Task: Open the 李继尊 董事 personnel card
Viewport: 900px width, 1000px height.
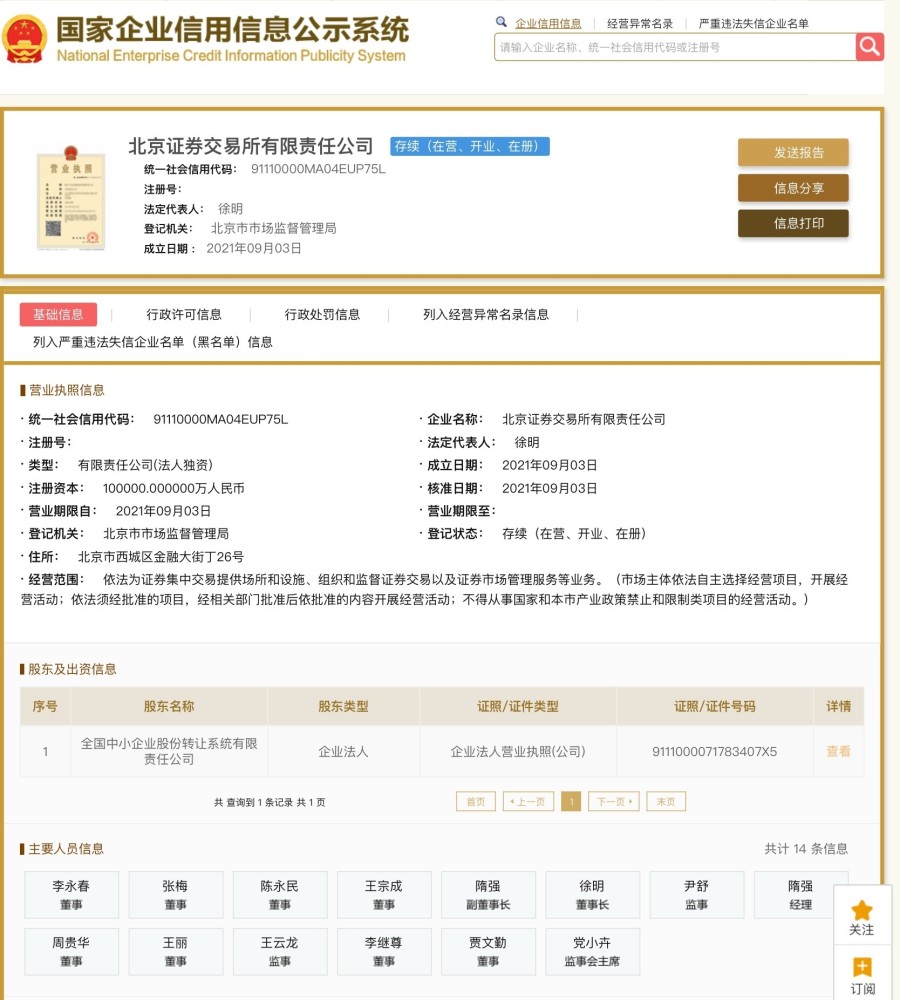Action: pos(384,952)
